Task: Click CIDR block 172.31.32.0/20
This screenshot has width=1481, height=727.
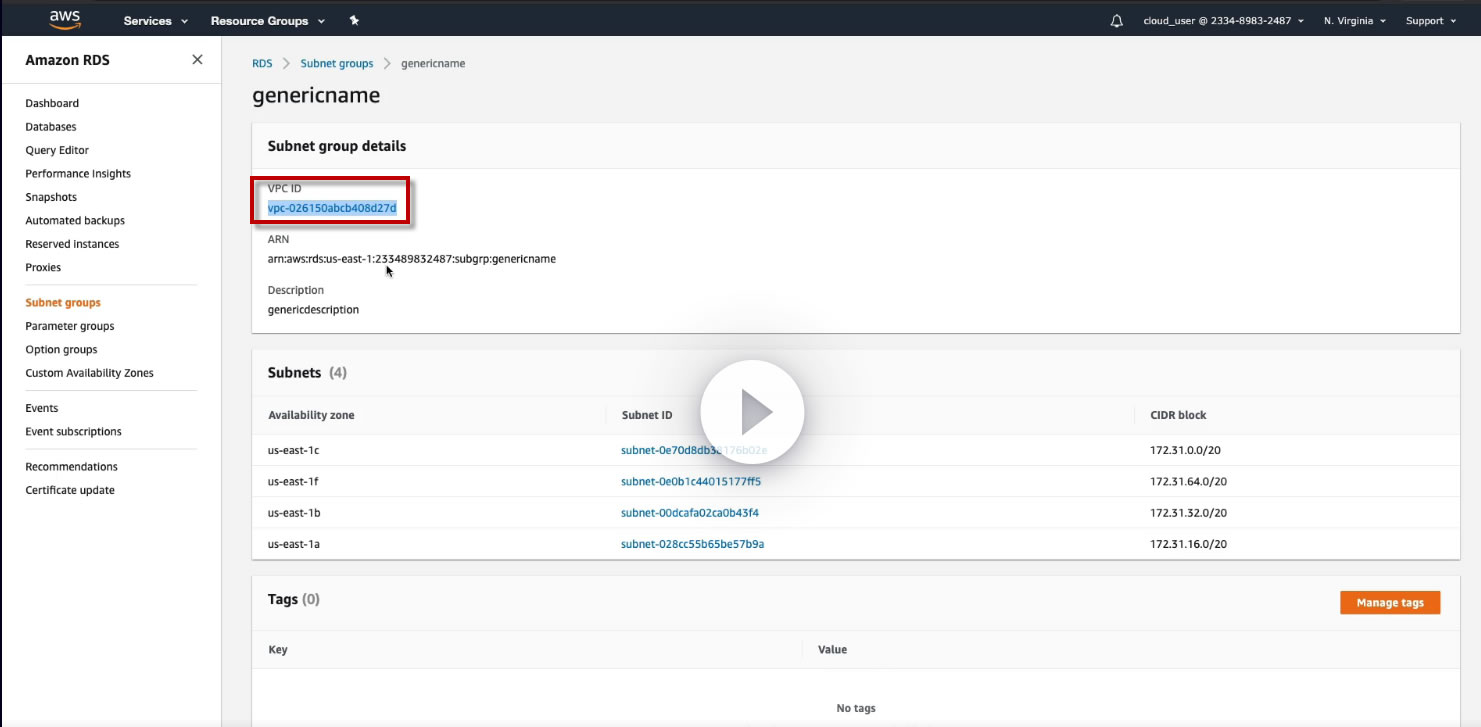Action: click(1188, 513)
